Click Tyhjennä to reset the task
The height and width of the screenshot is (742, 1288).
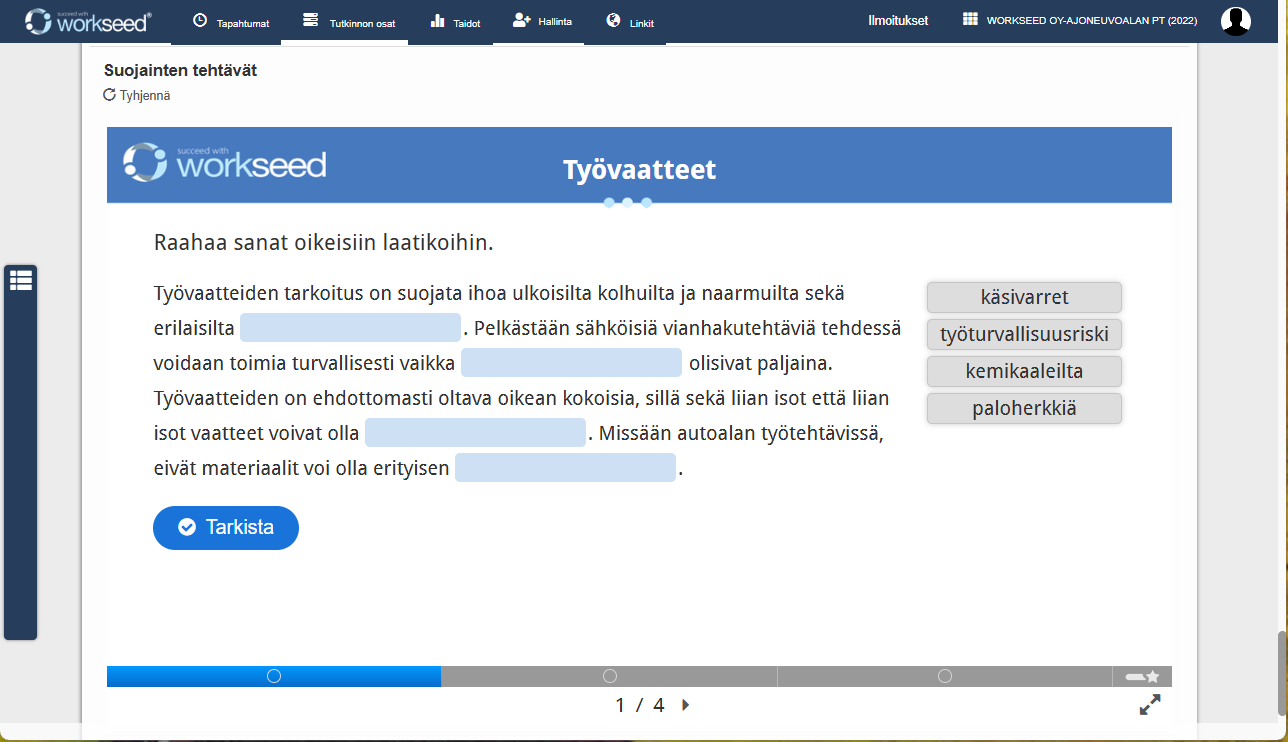(137, 96)
